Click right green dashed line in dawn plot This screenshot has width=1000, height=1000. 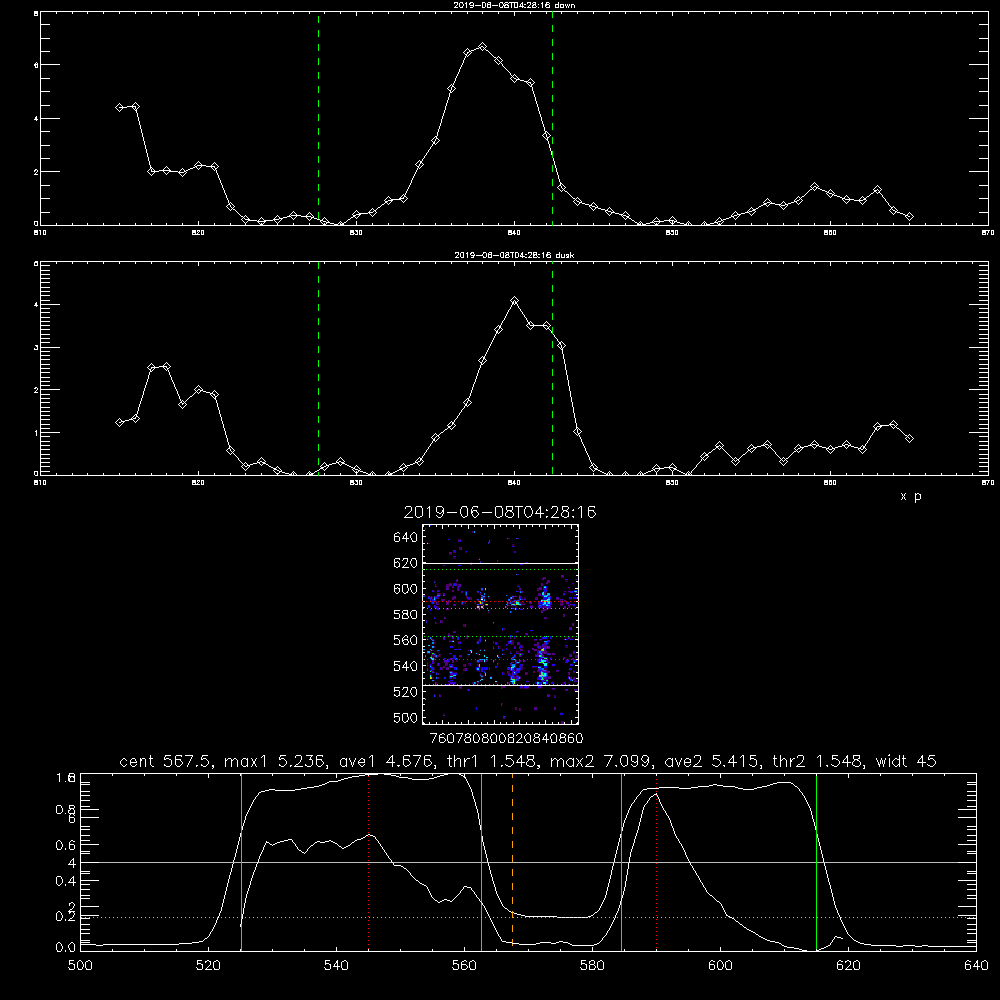coord(552,119)
